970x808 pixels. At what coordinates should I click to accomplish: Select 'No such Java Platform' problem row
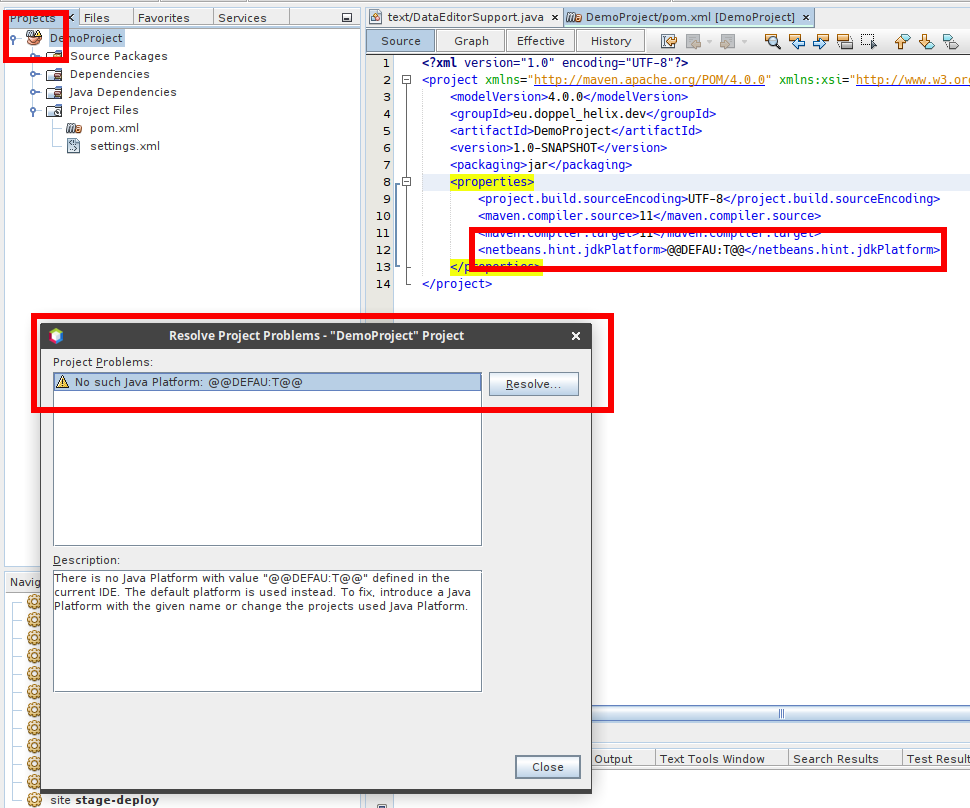click(x=267, y=382)
